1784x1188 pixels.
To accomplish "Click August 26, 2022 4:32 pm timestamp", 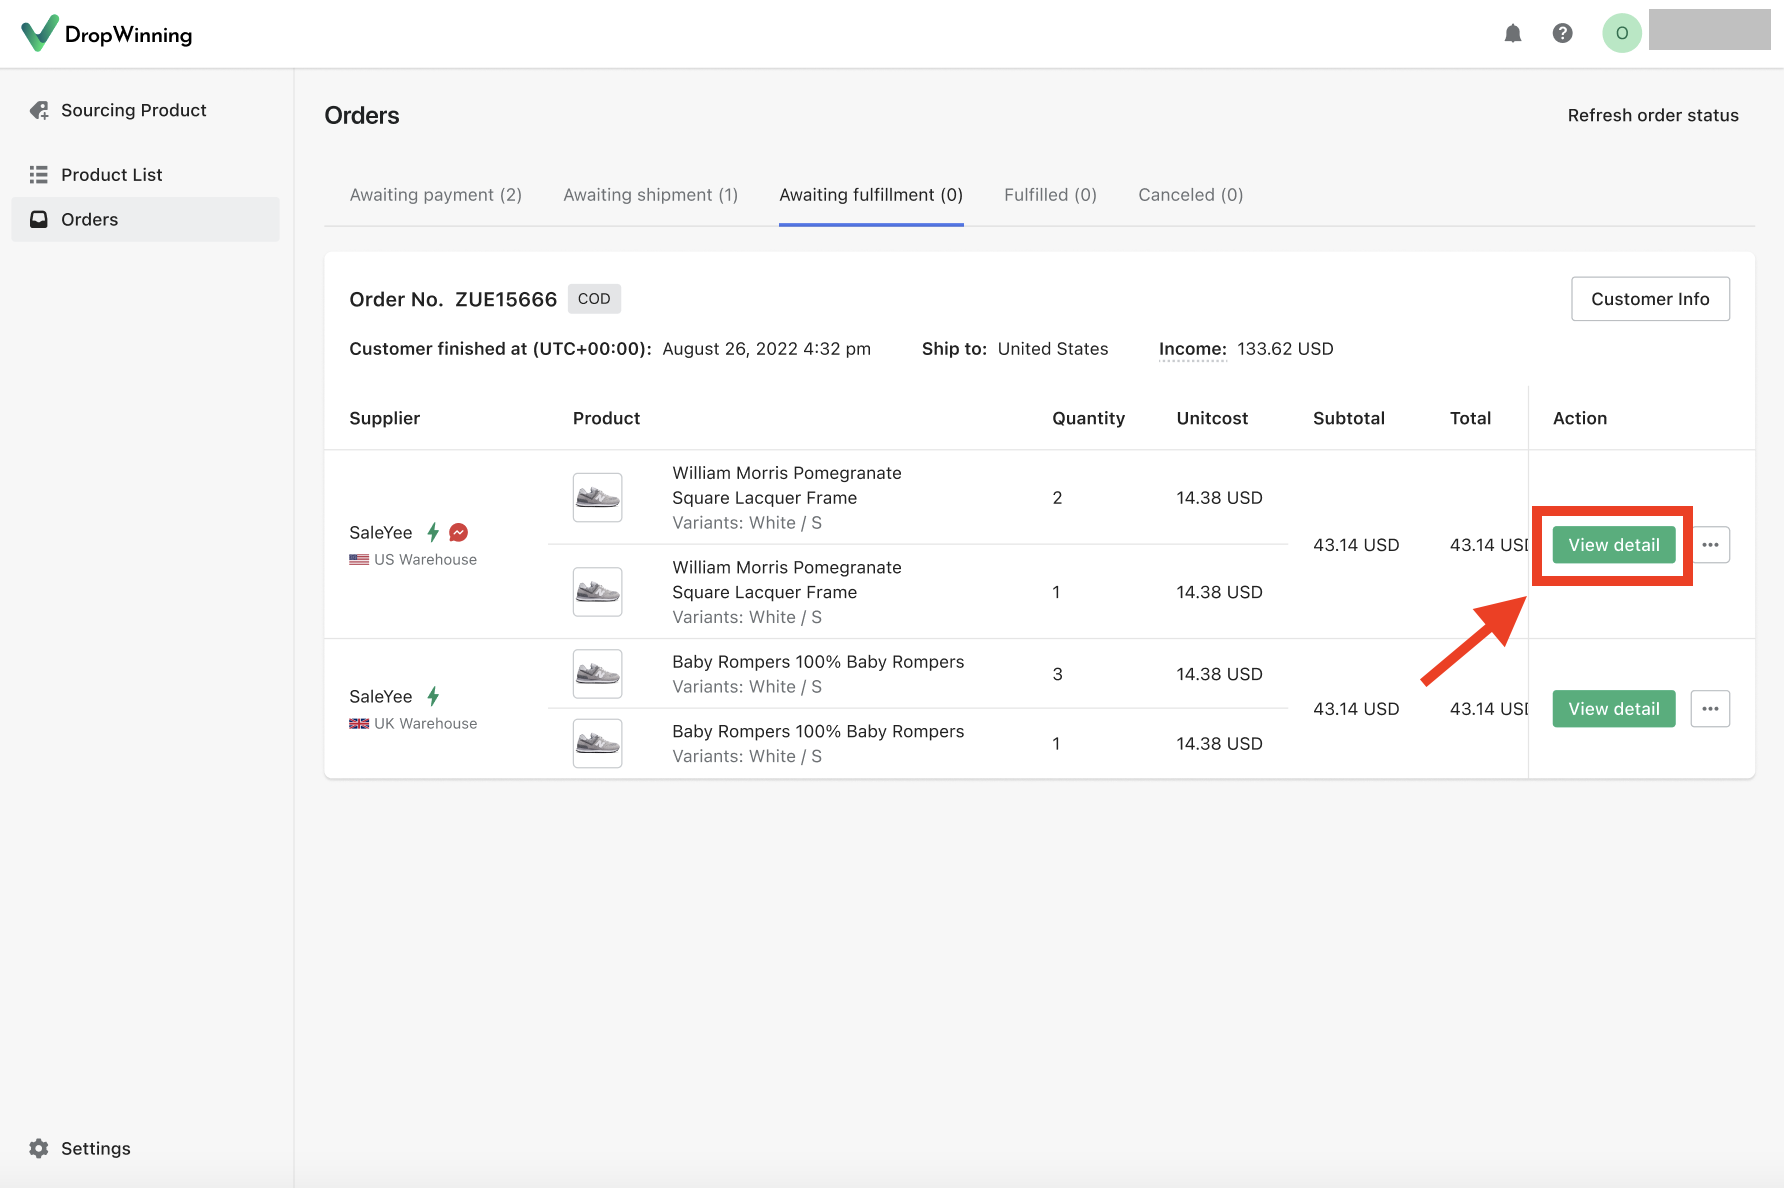I will click(x=767, y=349).
